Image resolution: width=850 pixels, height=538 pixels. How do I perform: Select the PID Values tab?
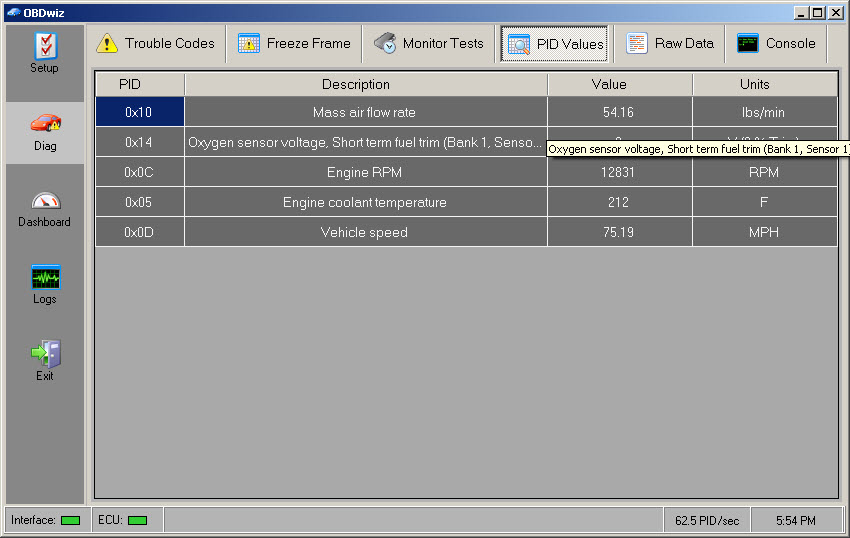coord(555,44)
